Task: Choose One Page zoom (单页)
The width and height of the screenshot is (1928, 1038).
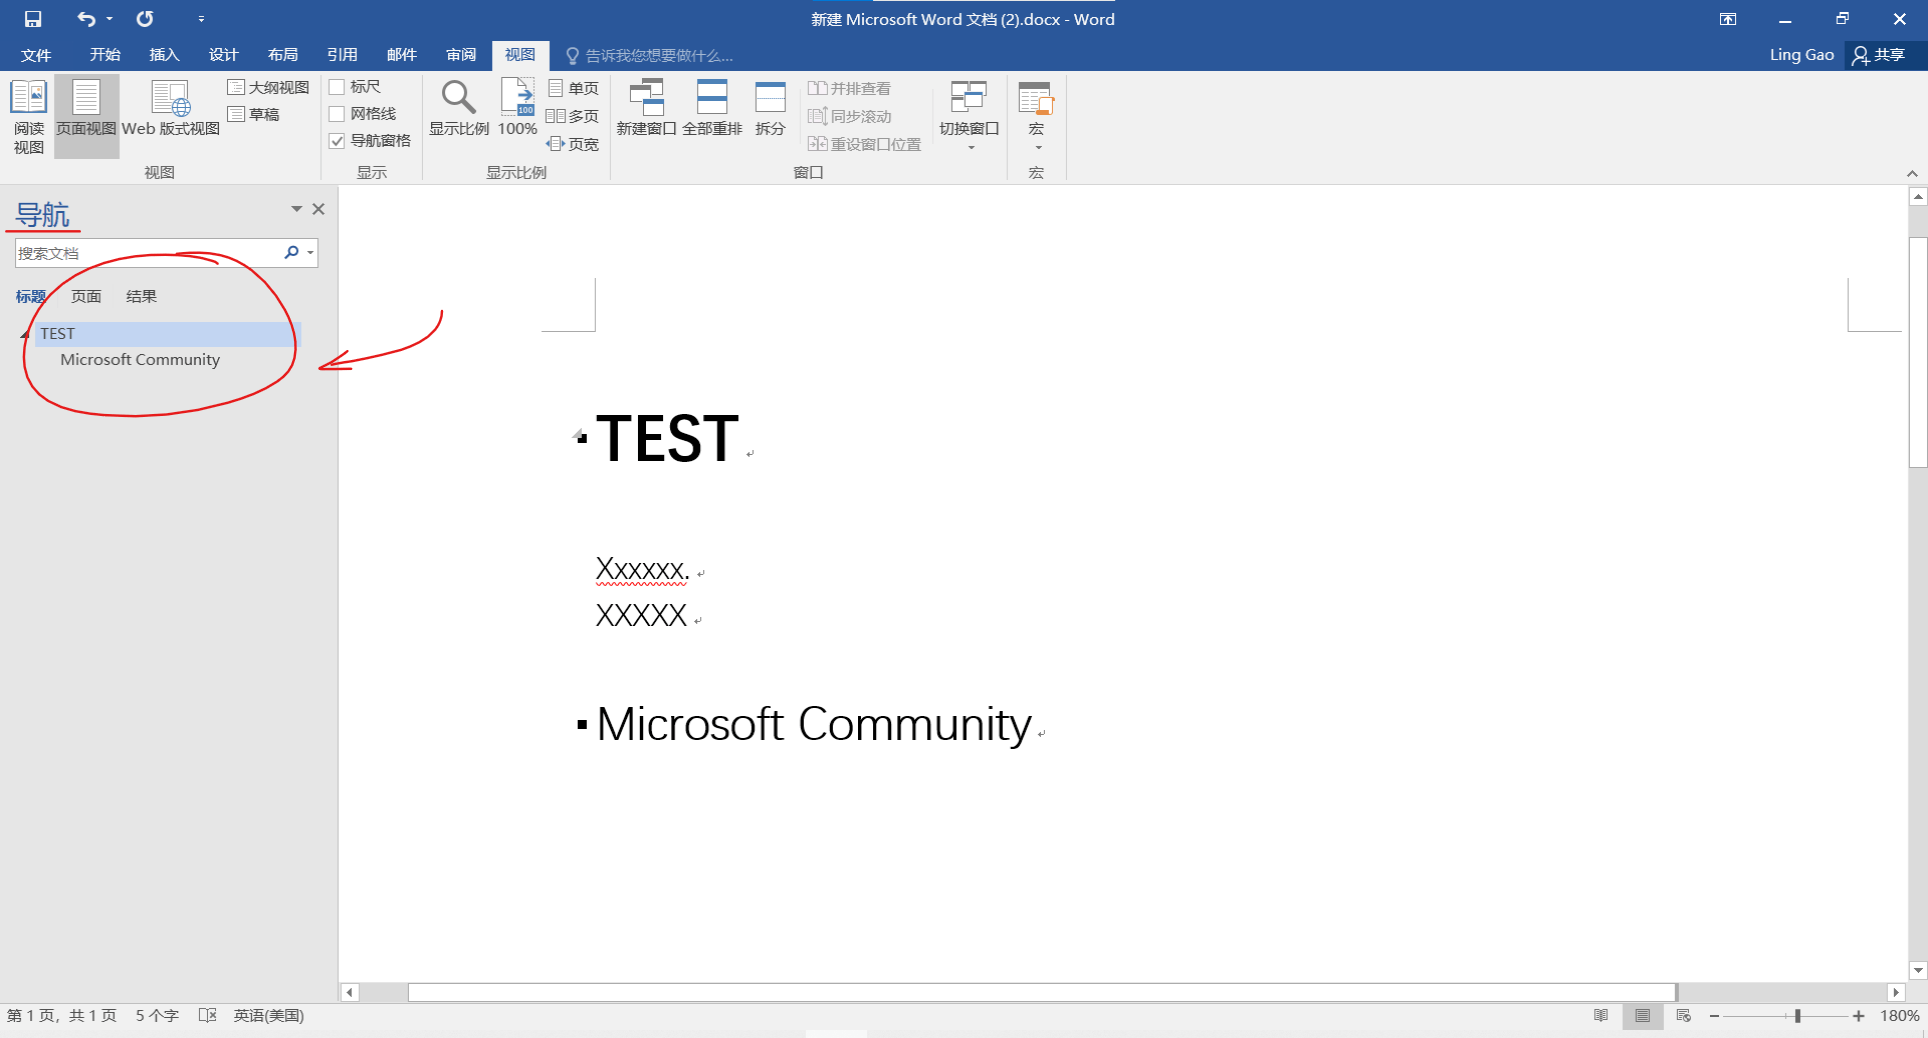Action: point(573,88)
